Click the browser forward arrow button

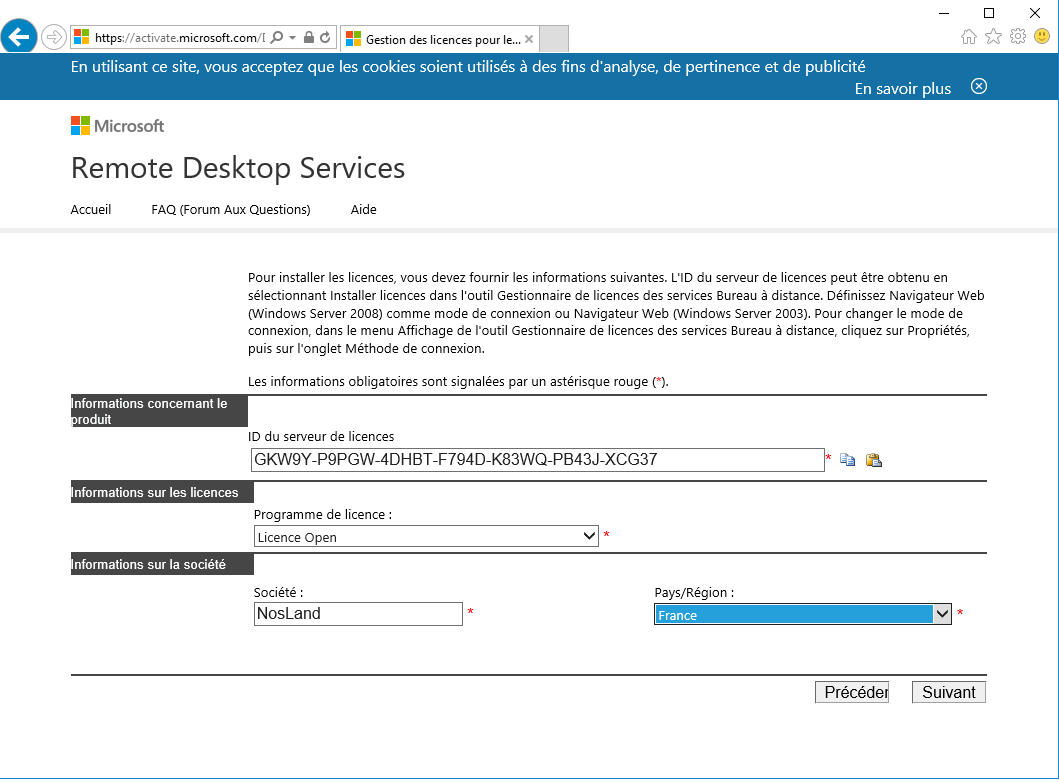point(53,37)
